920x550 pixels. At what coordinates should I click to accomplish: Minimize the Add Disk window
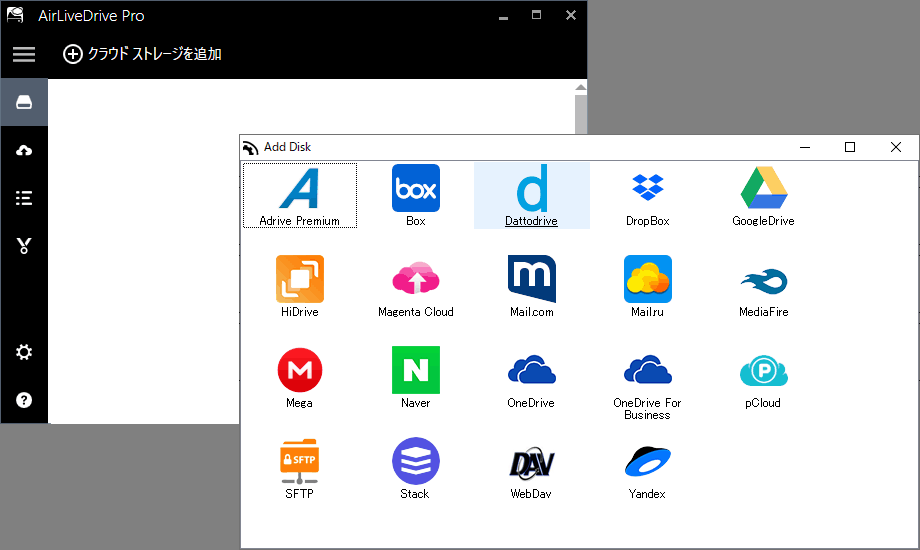pos(805,147)
